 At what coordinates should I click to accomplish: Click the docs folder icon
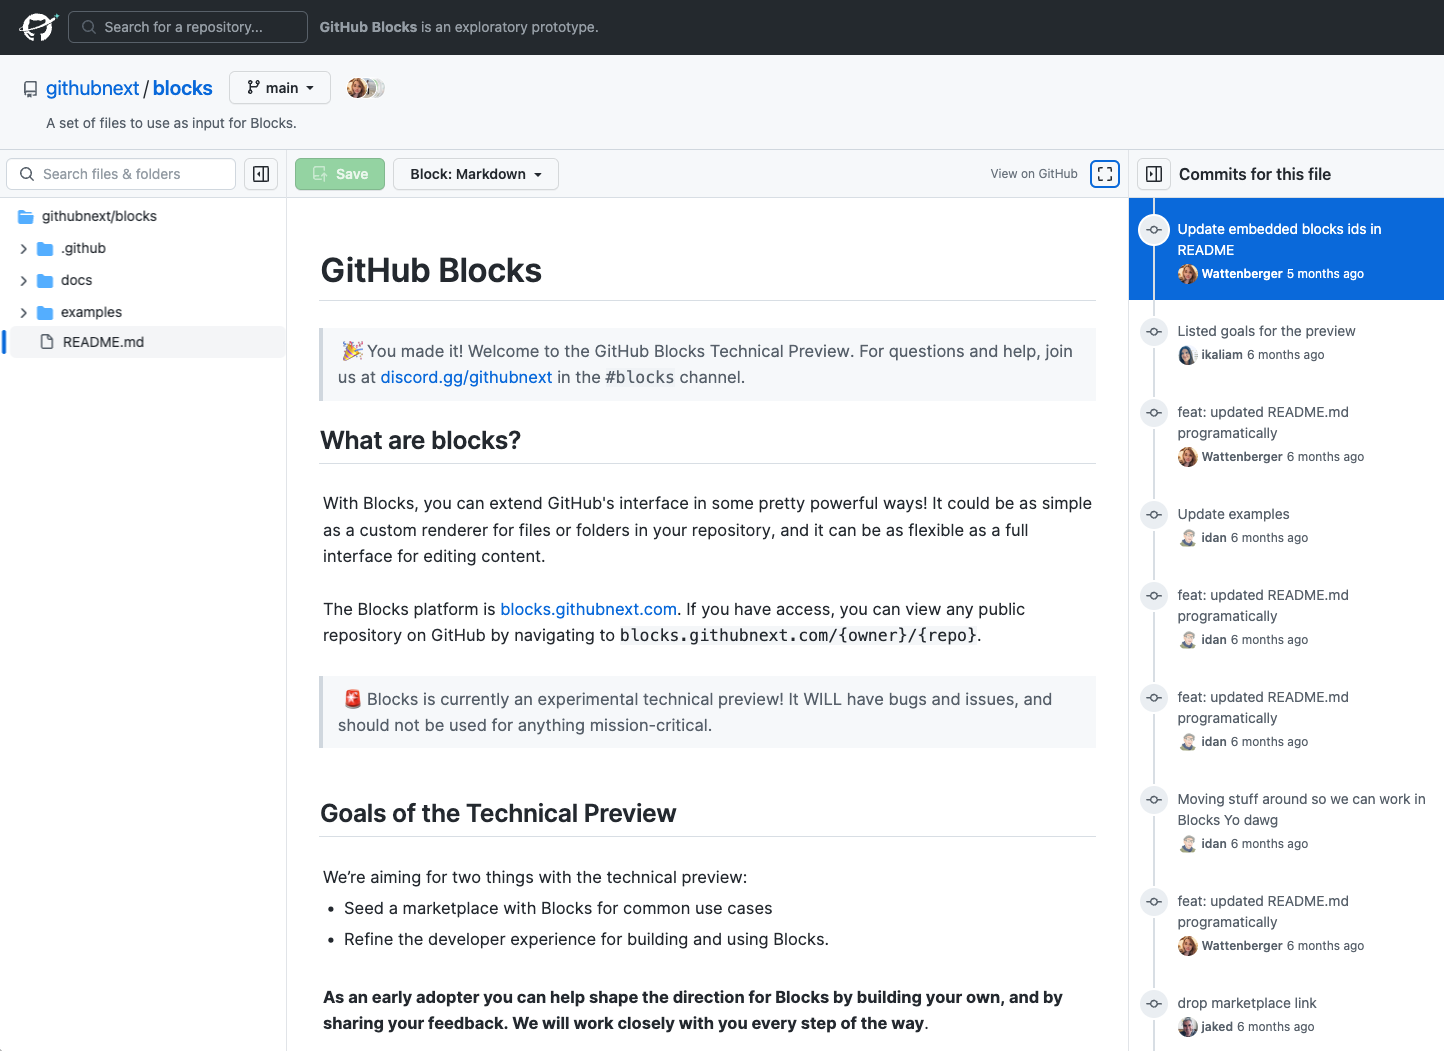coord(45,281)
